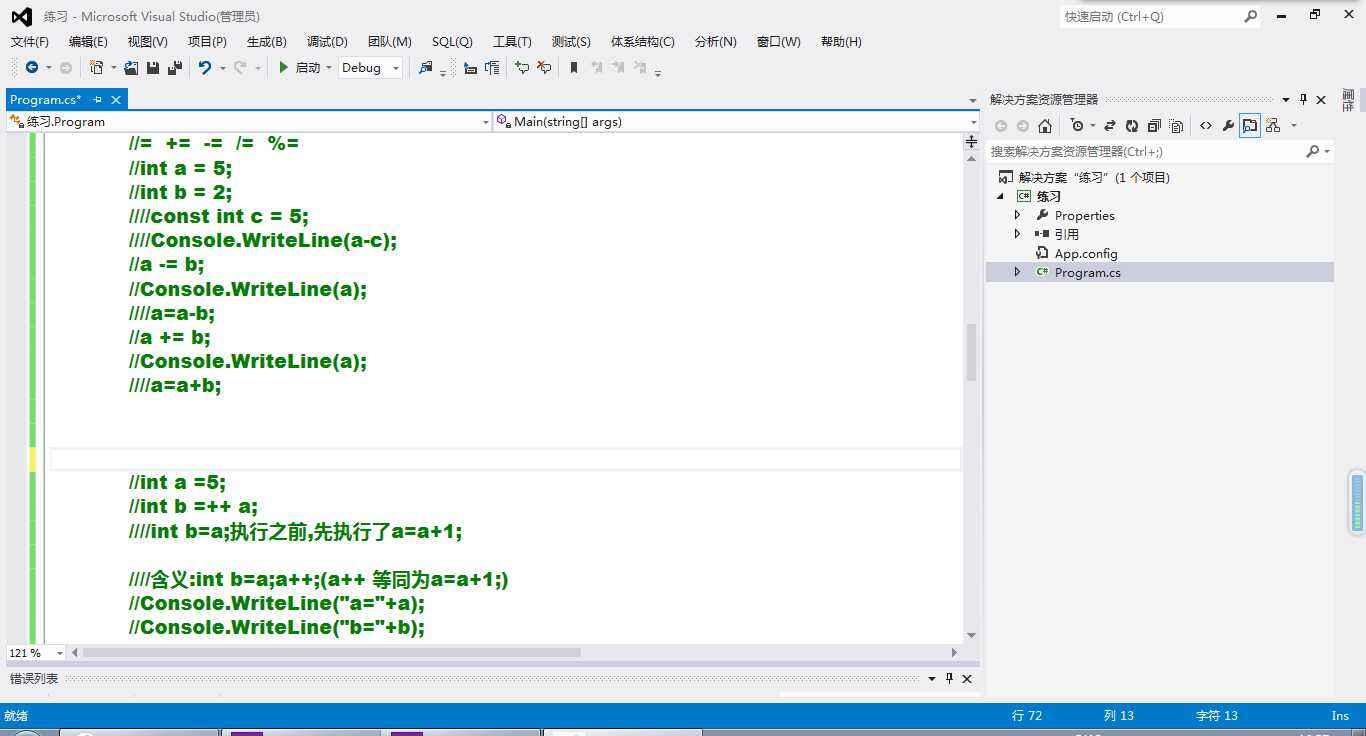Click the magnifier icon in Solution Explorer search
The height and width of the screenshot is (736, 1366).
point(1312,151)
